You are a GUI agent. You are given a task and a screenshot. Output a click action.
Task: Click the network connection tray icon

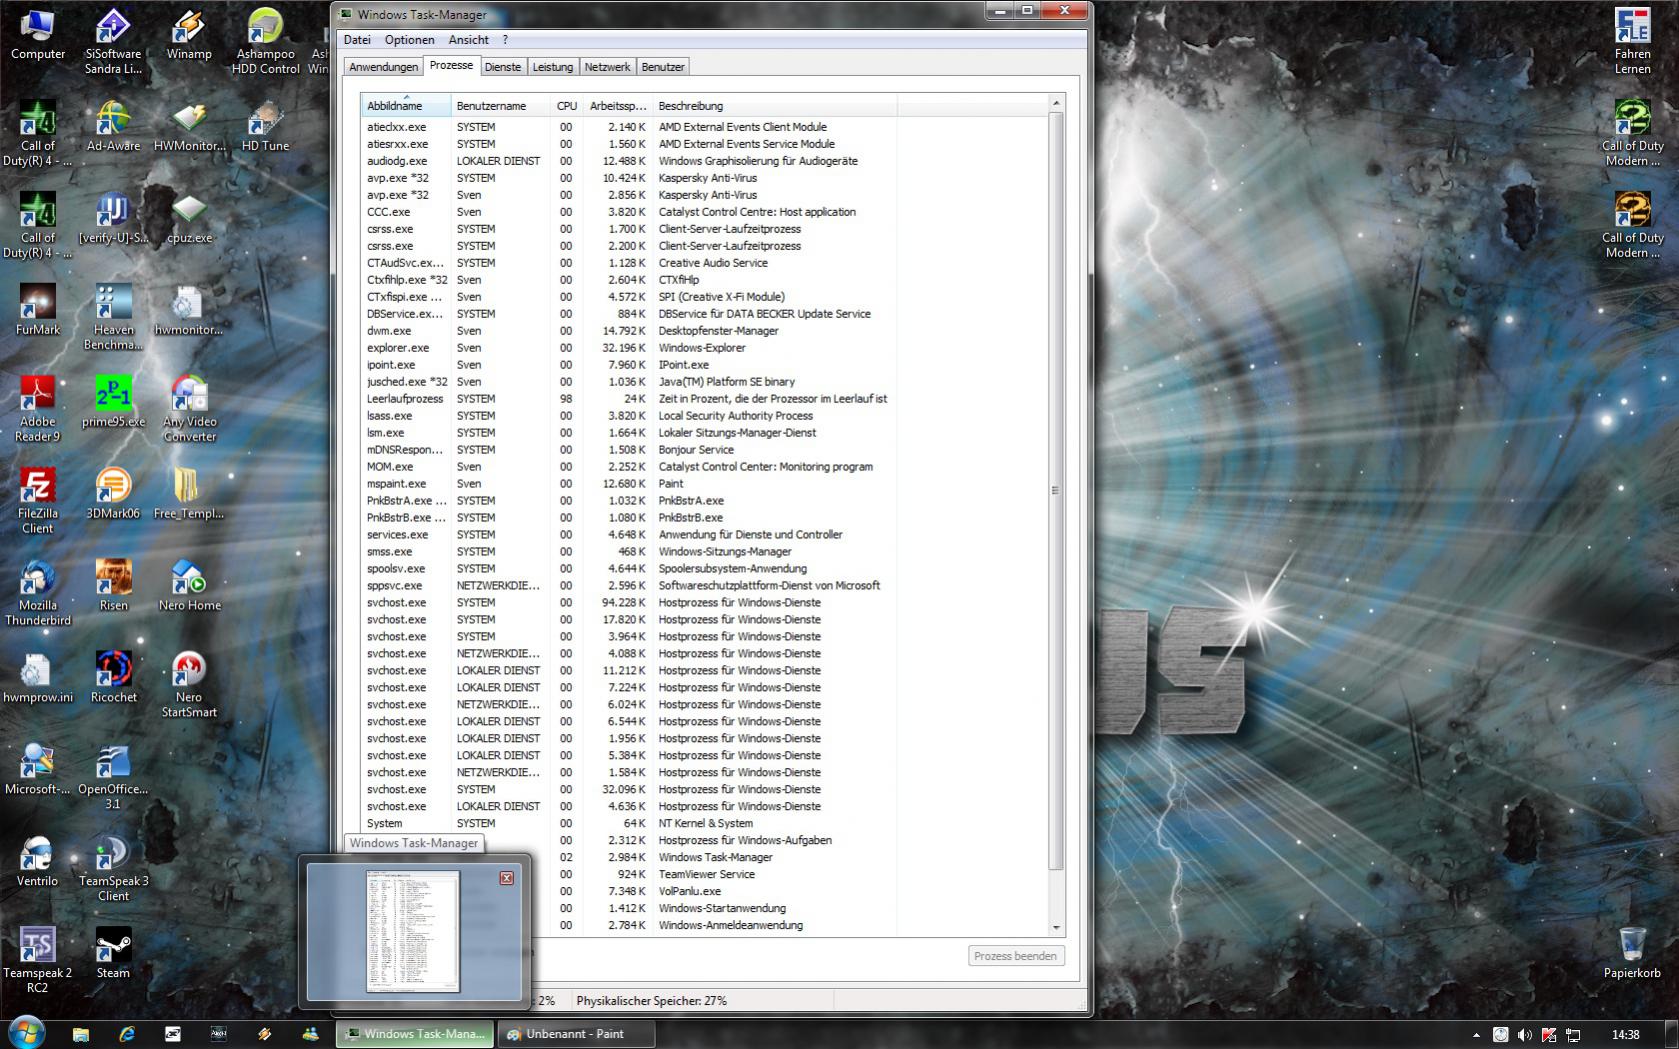tap(1572, 1034)
